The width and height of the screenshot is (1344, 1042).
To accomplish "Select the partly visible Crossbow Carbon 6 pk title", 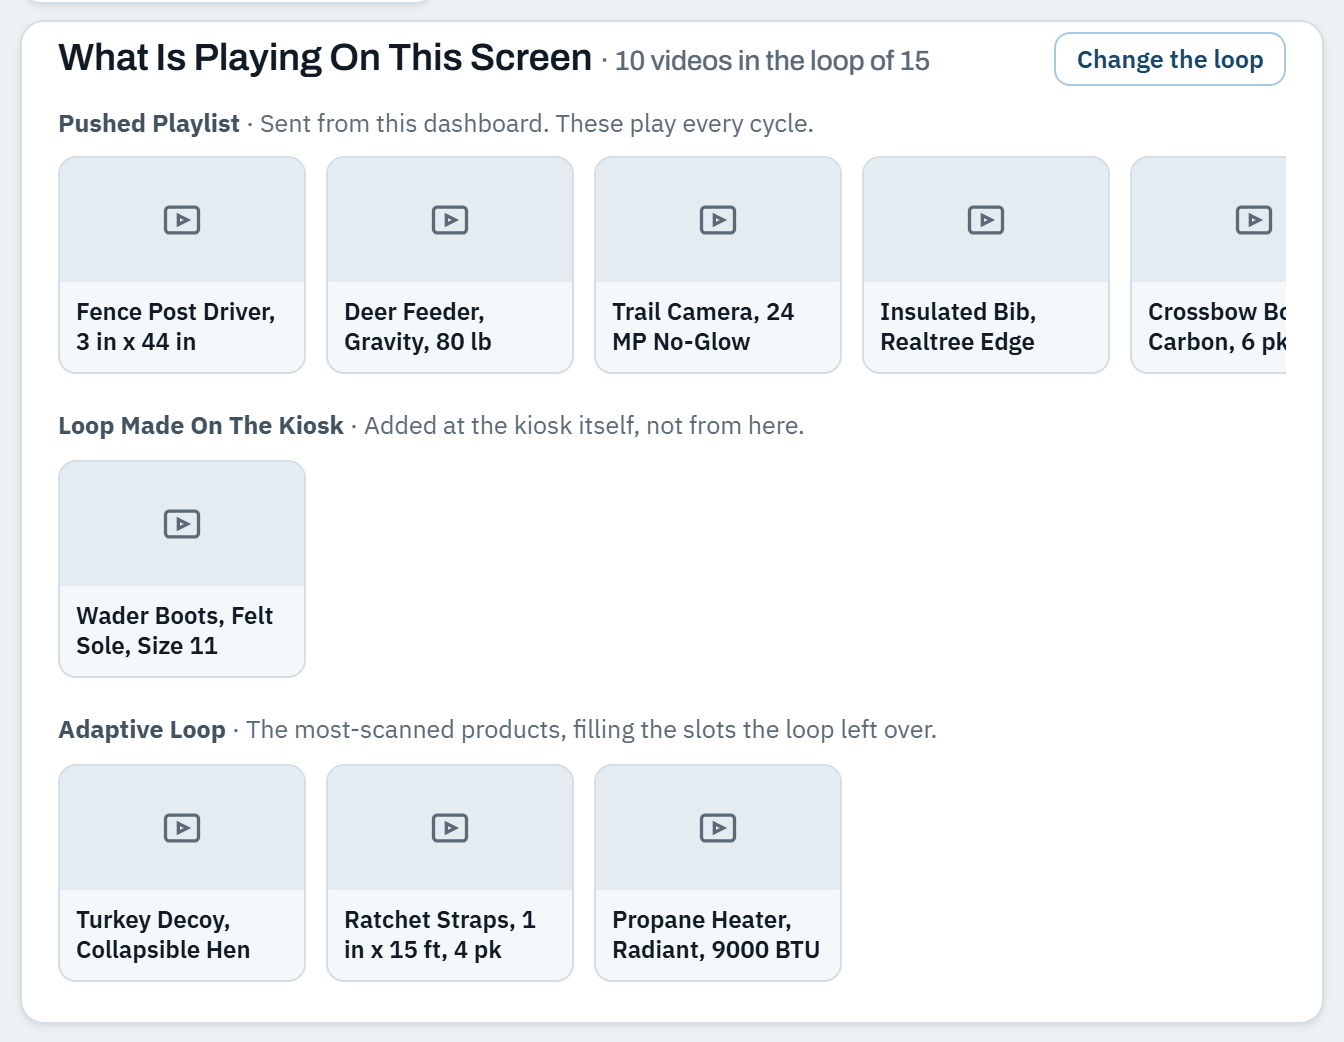I will 1217,327.
